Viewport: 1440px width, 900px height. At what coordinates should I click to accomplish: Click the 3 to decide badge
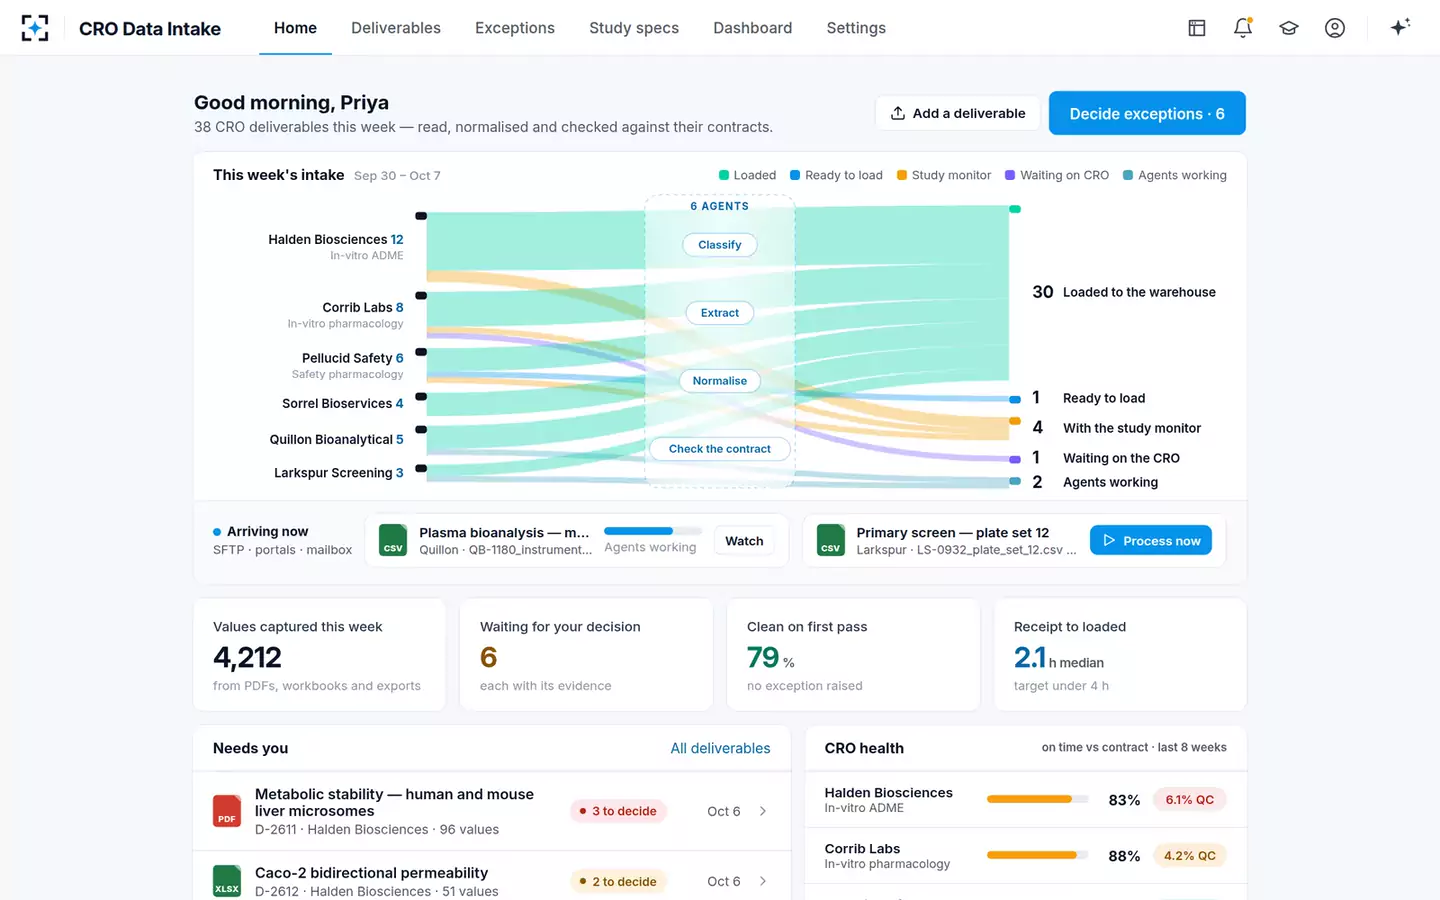point(618,811)
